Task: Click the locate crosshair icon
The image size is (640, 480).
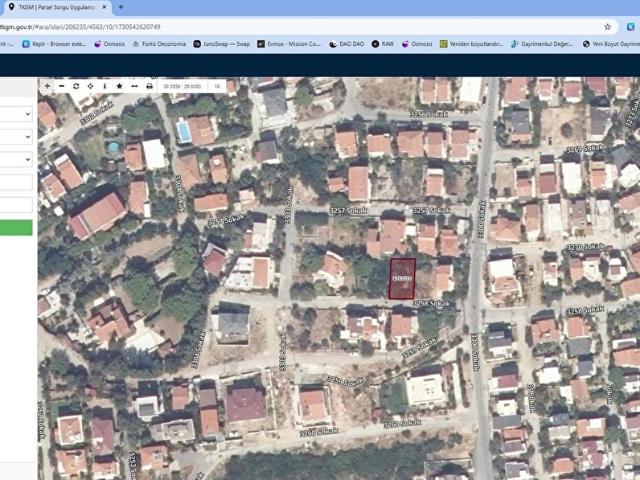Action: click(90, 87)
